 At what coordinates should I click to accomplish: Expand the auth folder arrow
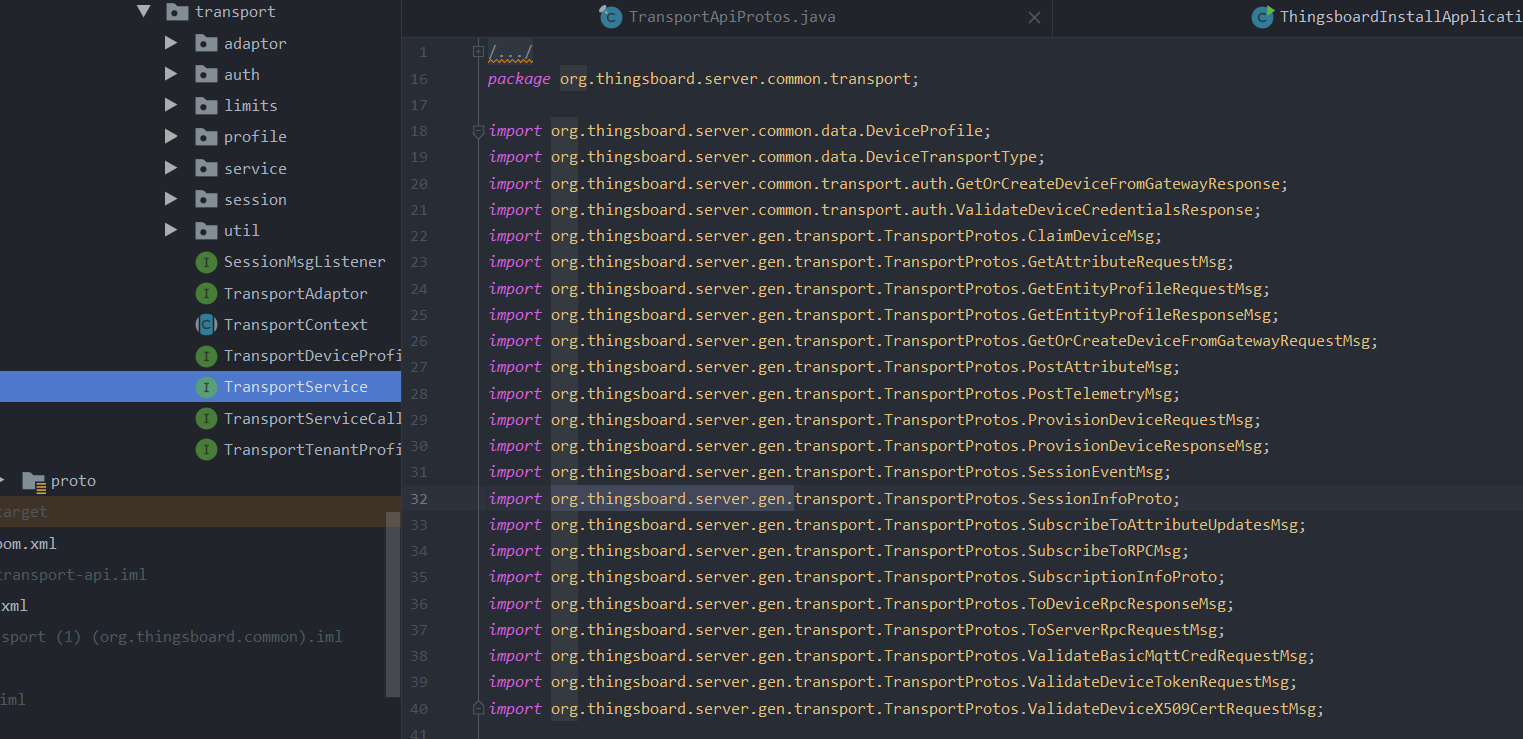pyautogui.click(x=172, y=74)
